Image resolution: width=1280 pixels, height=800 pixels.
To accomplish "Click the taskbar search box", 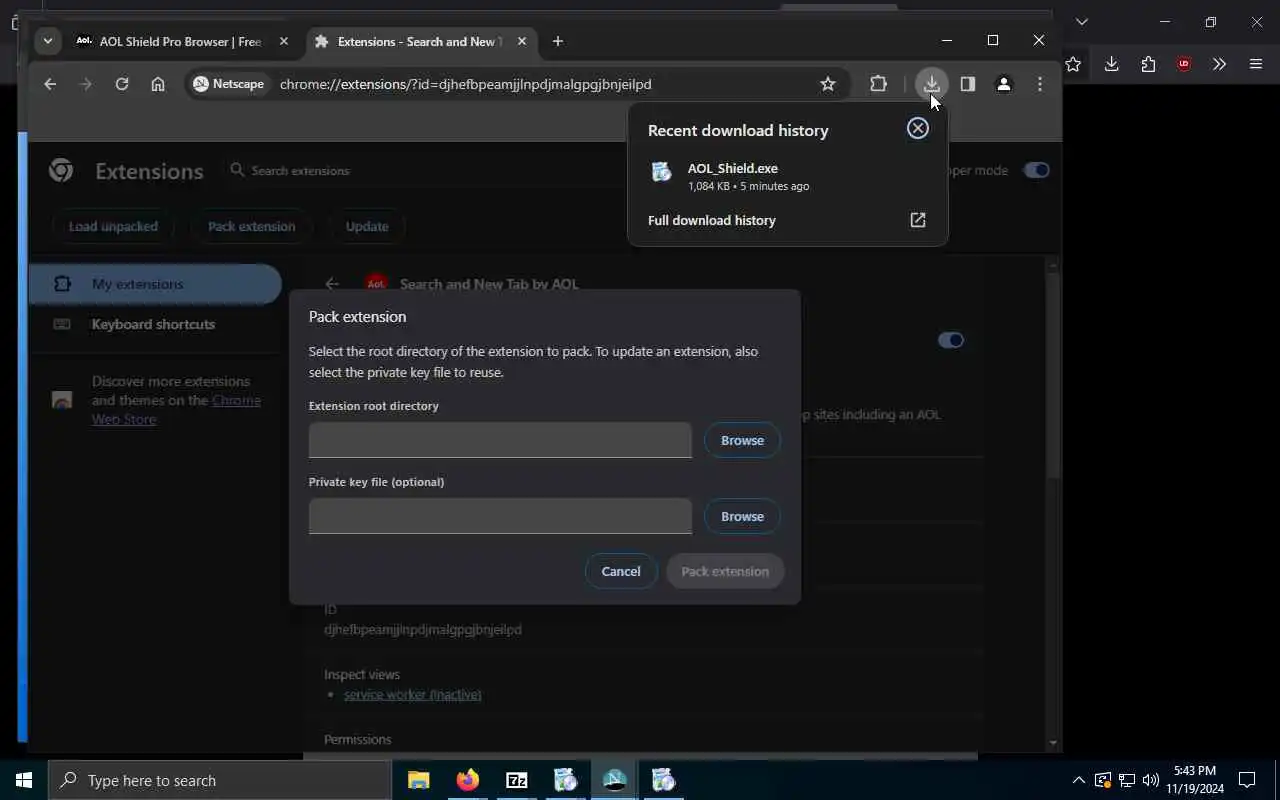I will click(x=220, y=780).
